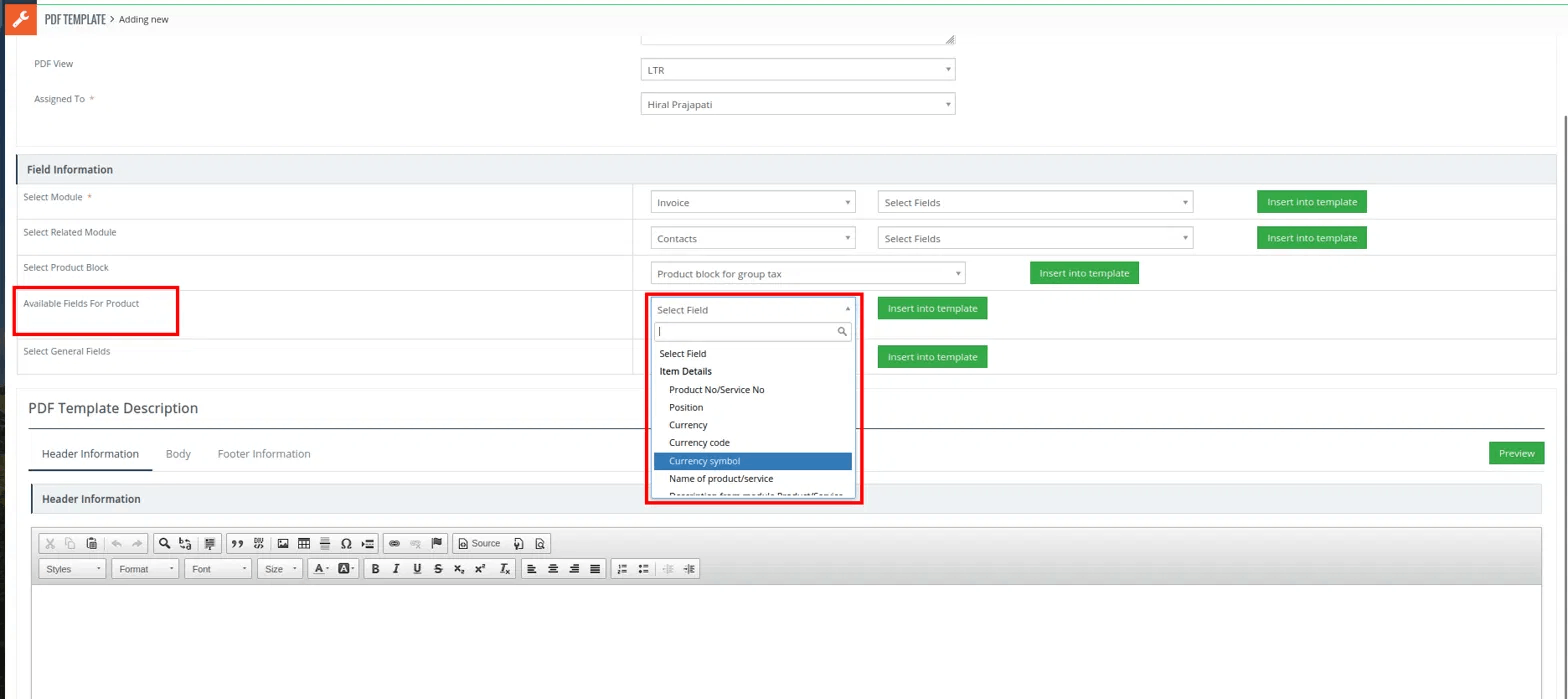The height and width of the screenshot is (699, 1568).
Task: Open the Contacts related module dropdown
Action: click(753, 238)
